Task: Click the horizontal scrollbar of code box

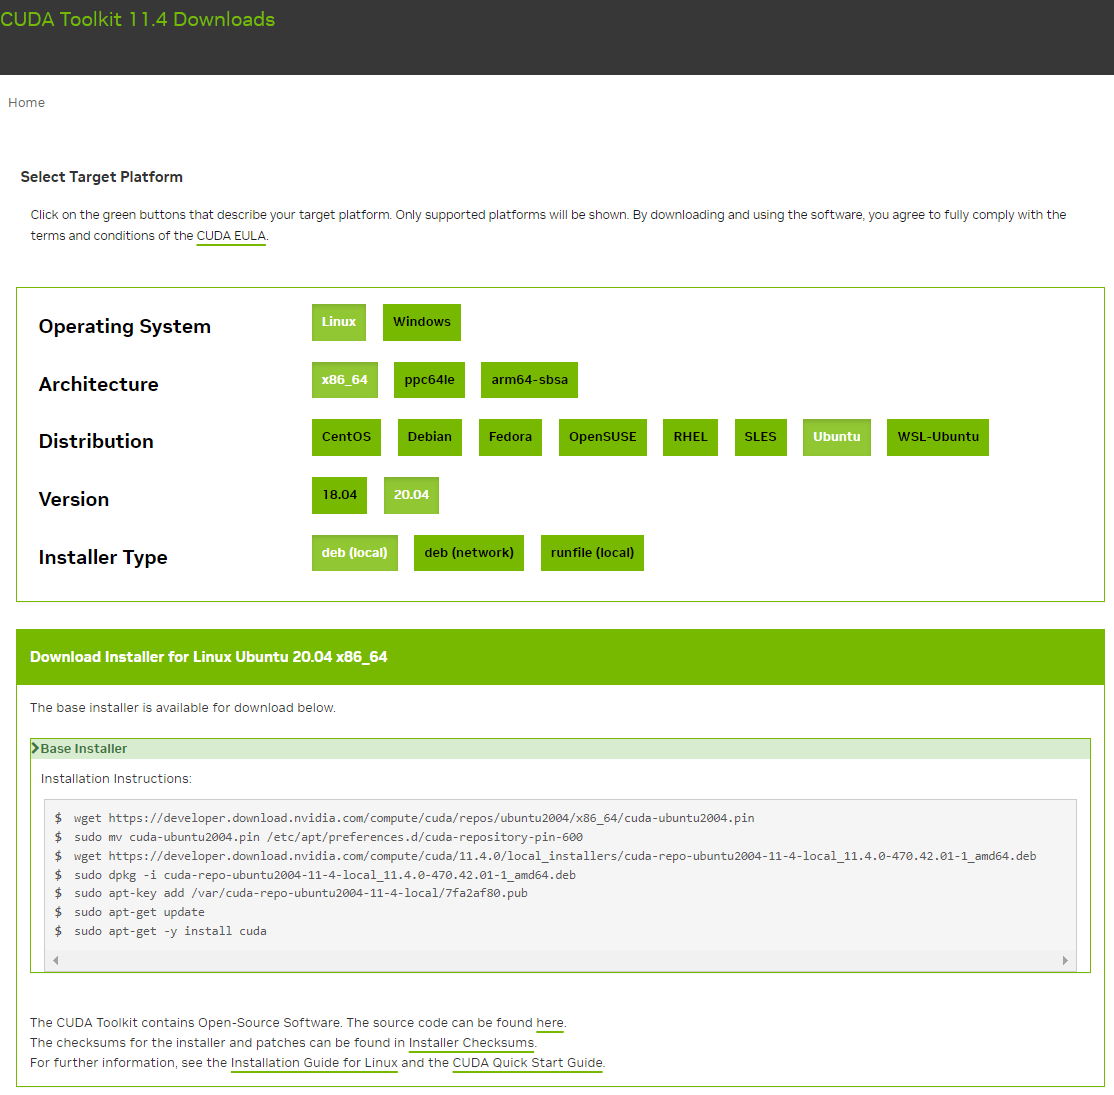Action: pyautogui.click(x=560, y=961)
